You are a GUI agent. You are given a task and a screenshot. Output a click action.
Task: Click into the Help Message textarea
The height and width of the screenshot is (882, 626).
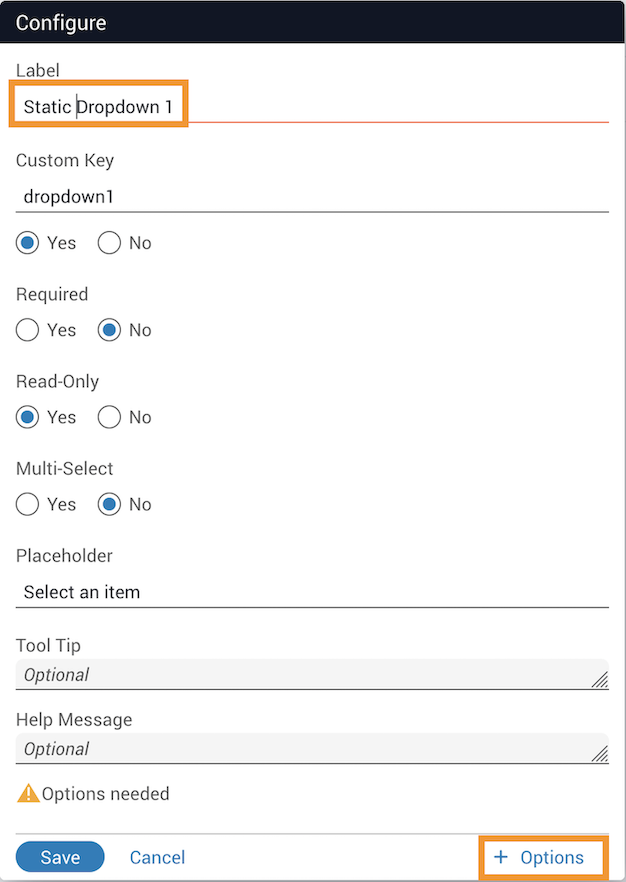[300, 749]
